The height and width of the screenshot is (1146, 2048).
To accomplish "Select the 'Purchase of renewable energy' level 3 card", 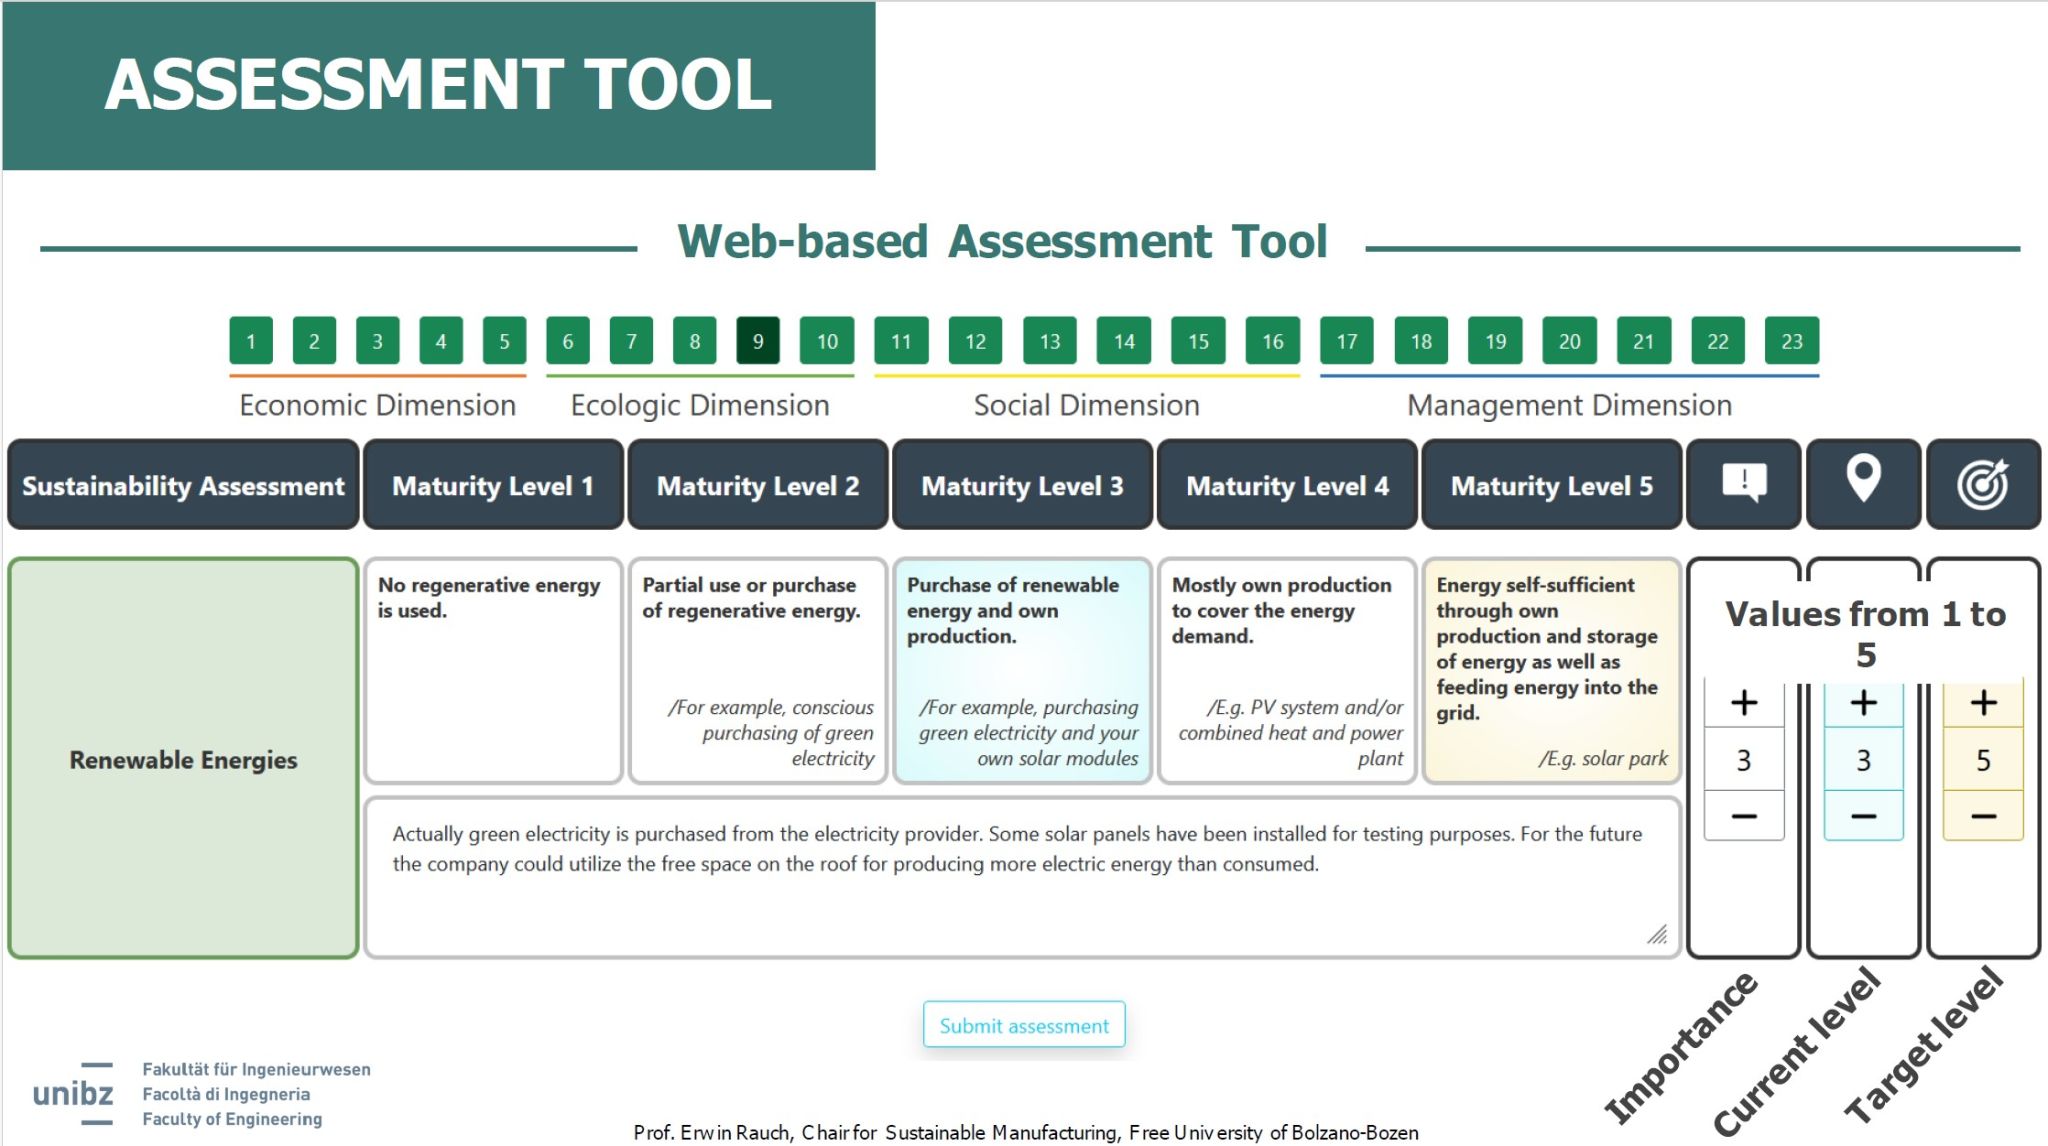I will click(x=1022, y=670).
